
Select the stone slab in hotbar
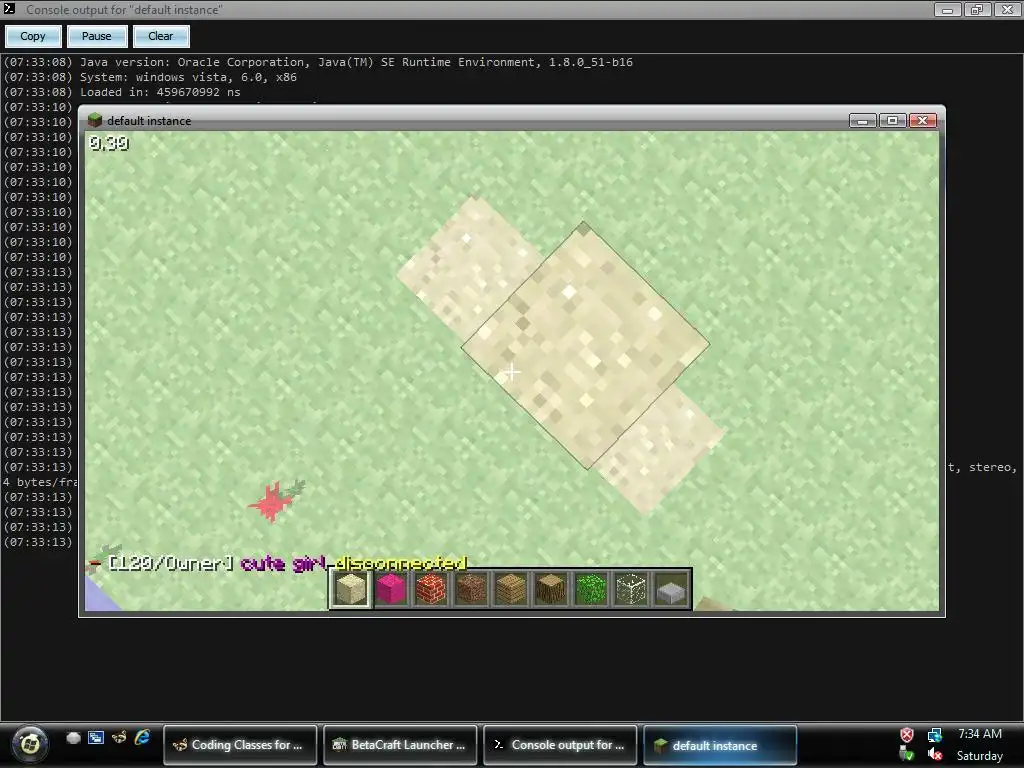pos(671,592)
